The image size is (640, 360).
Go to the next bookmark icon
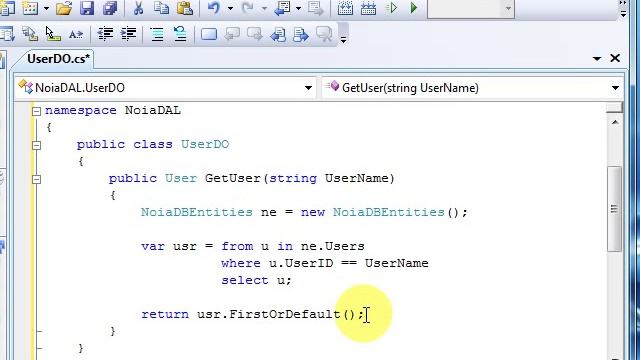254,34
